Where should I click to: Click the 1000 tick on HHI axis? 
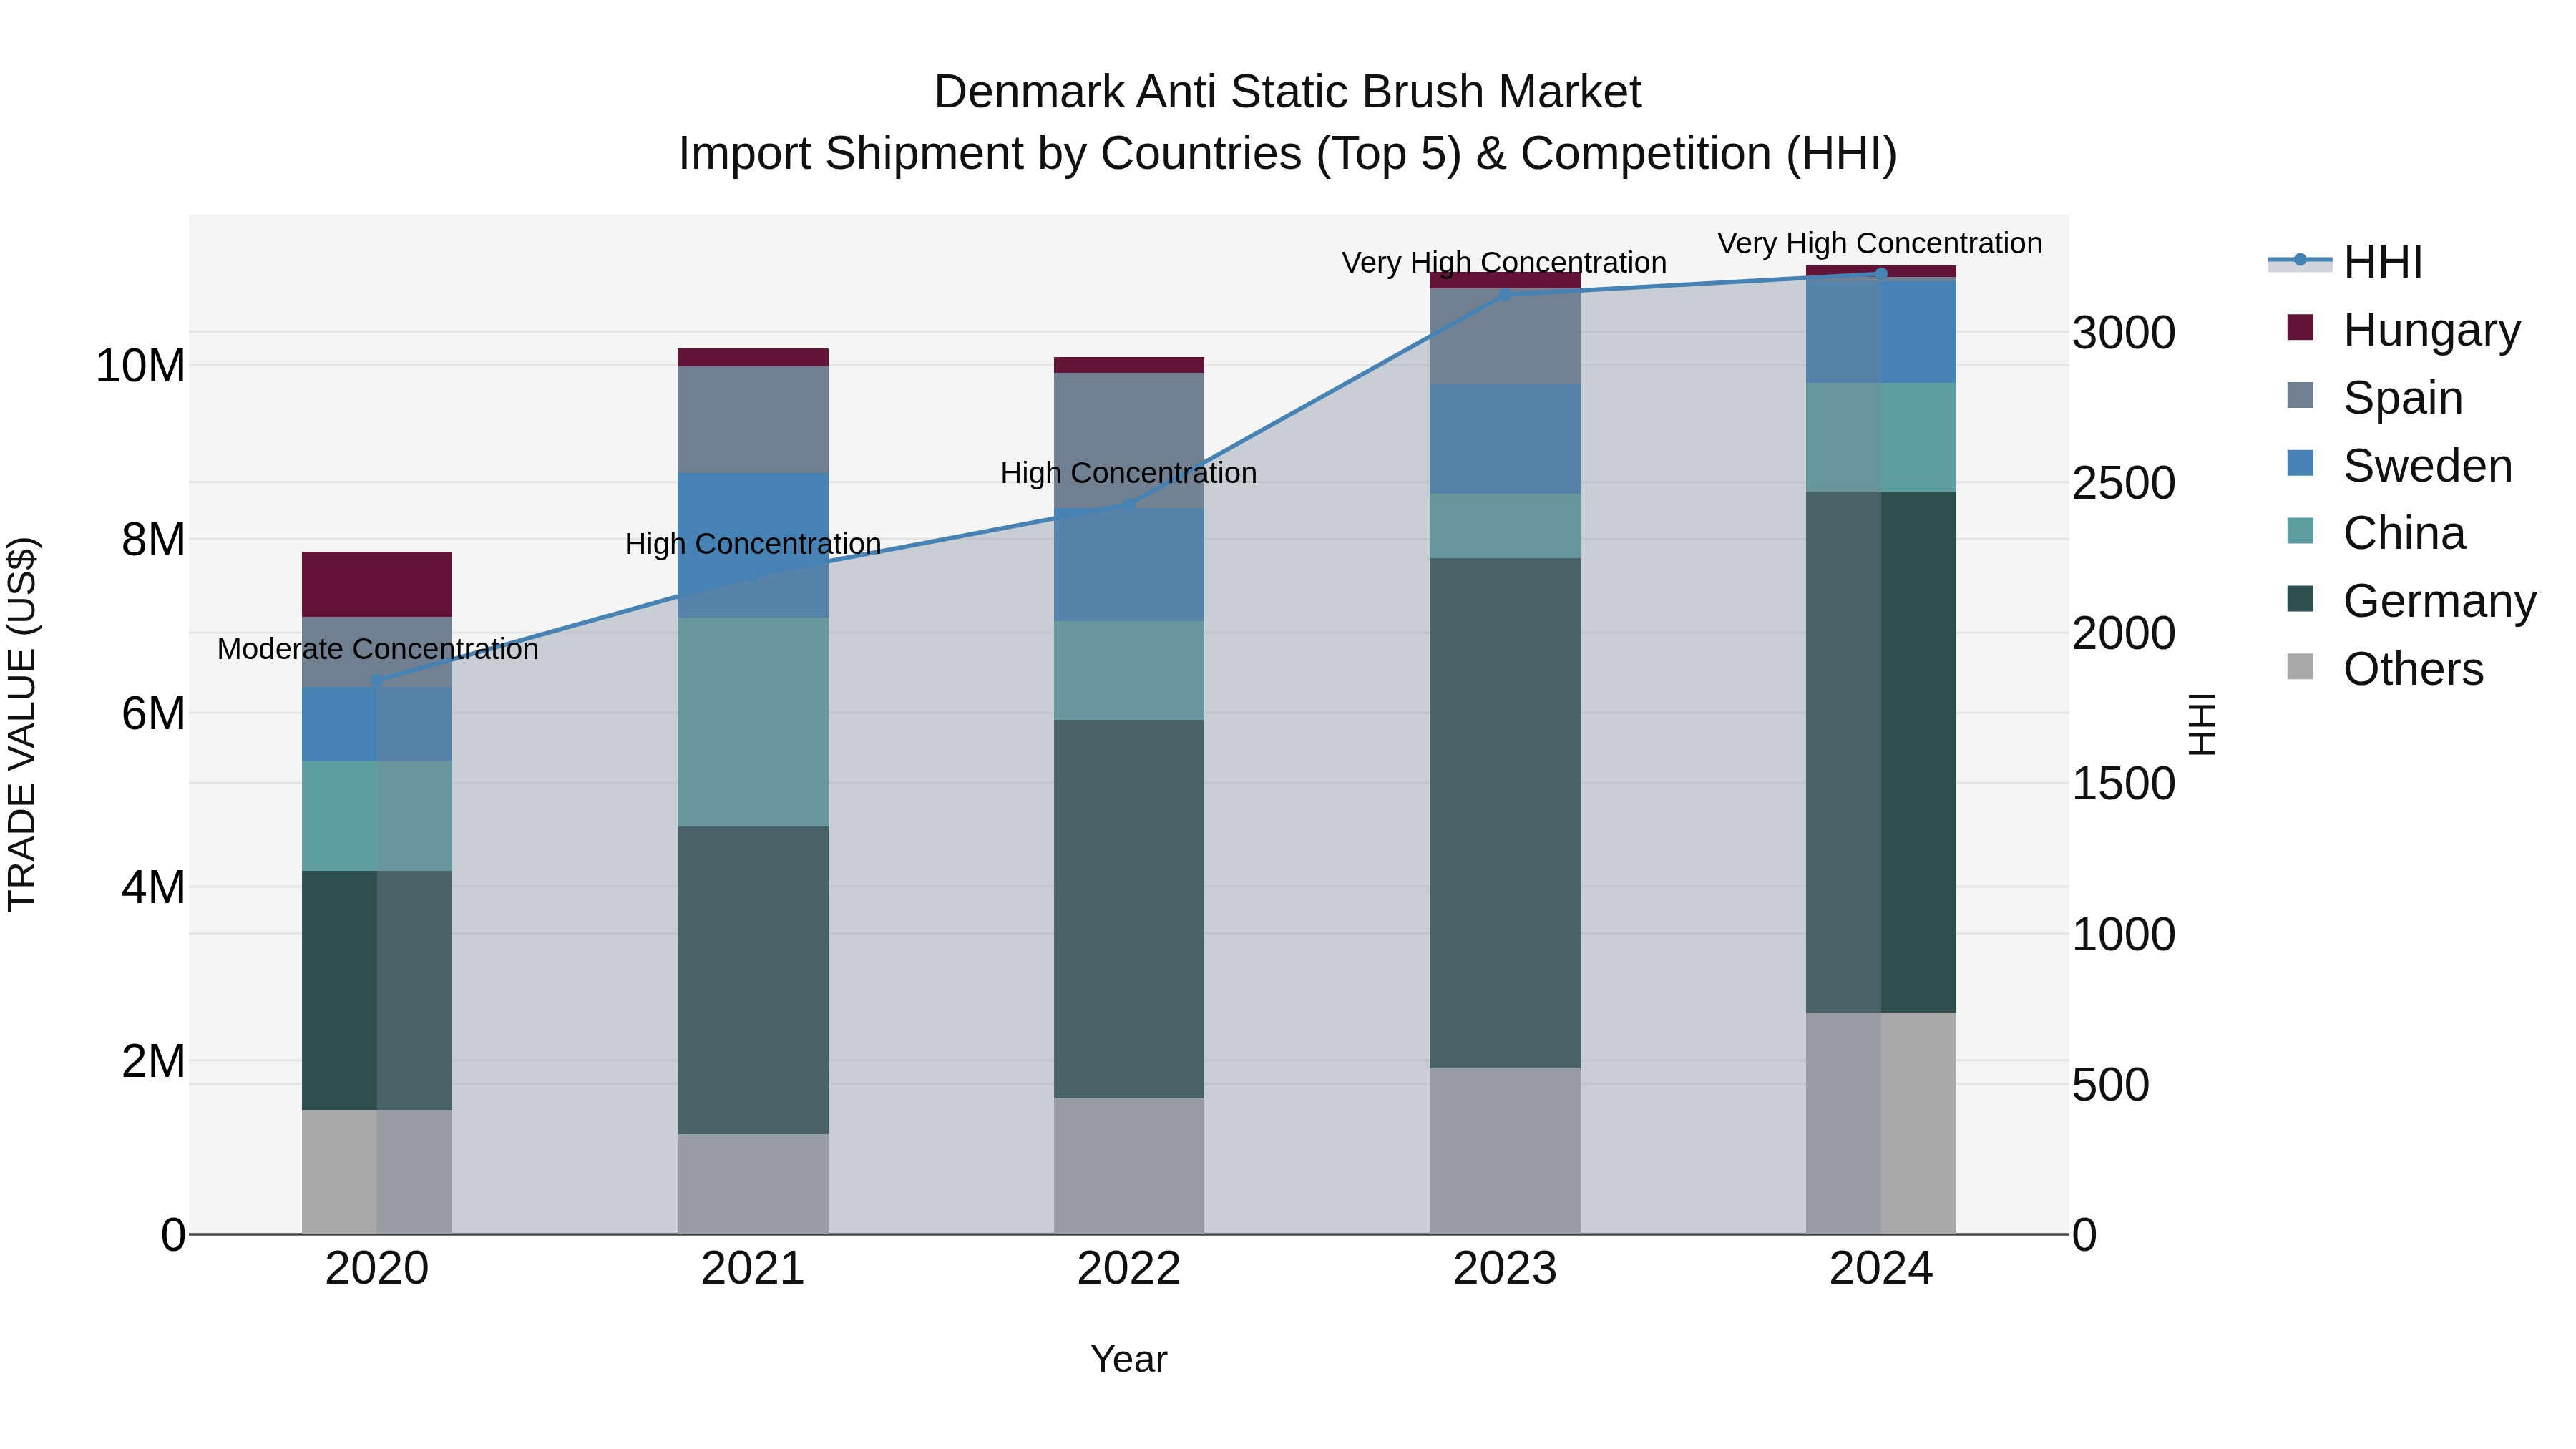click(2124, 935)
